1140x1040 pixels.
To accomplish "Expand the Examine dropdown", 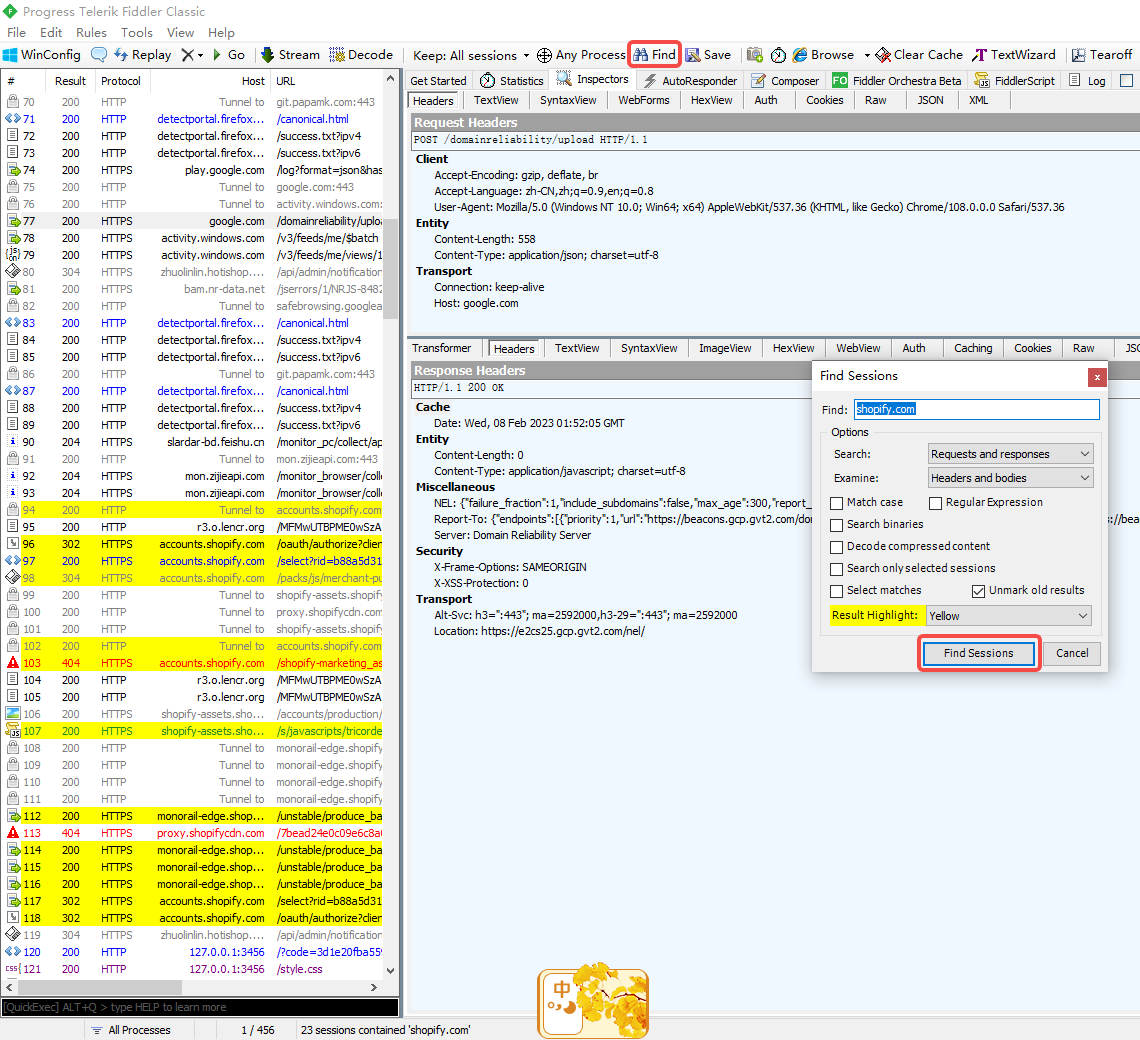I will 1010,478.
